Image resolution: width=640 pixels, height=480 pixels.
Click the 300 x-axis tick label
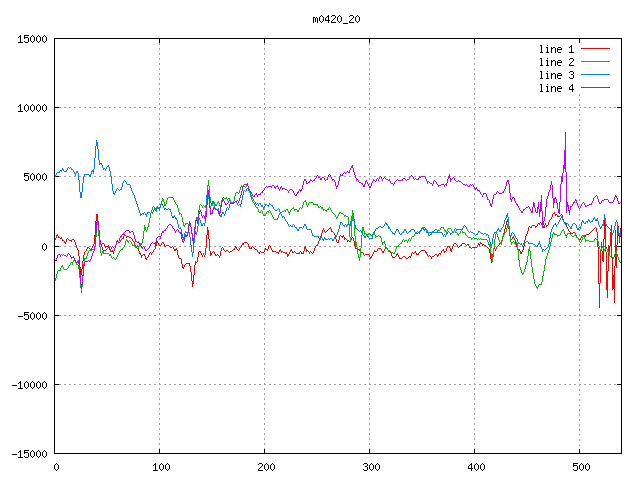pos(369,466)
